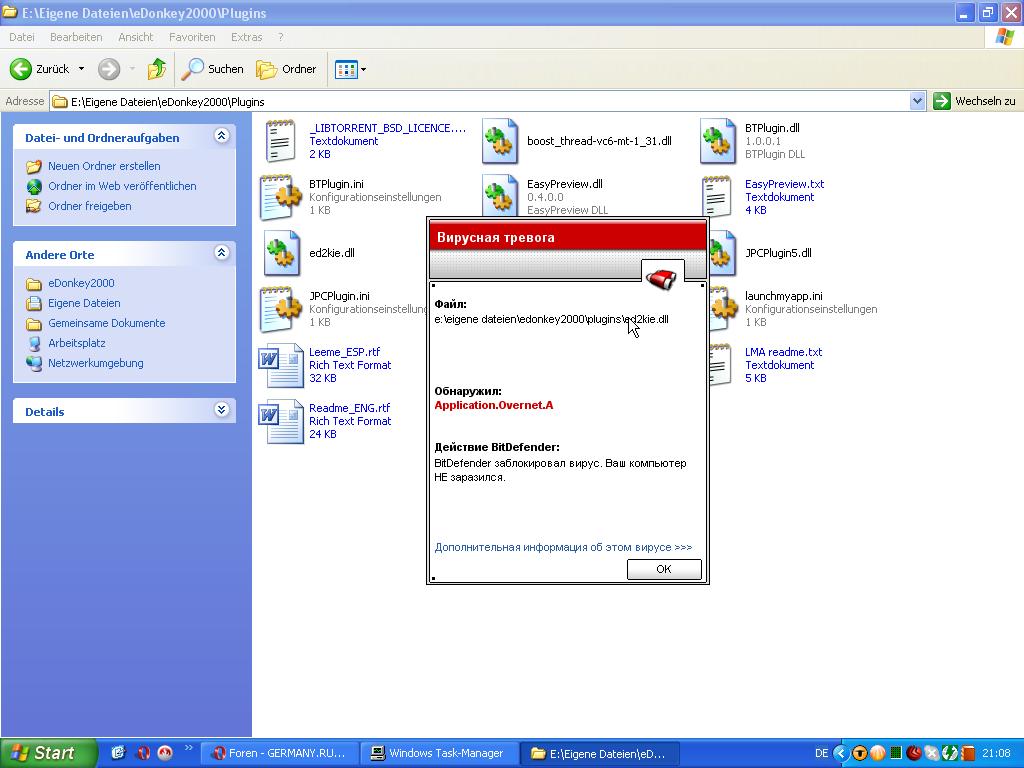Click the red flame quick launch icon
This screenshot has height=768, width=1024.
coord(165,753)
